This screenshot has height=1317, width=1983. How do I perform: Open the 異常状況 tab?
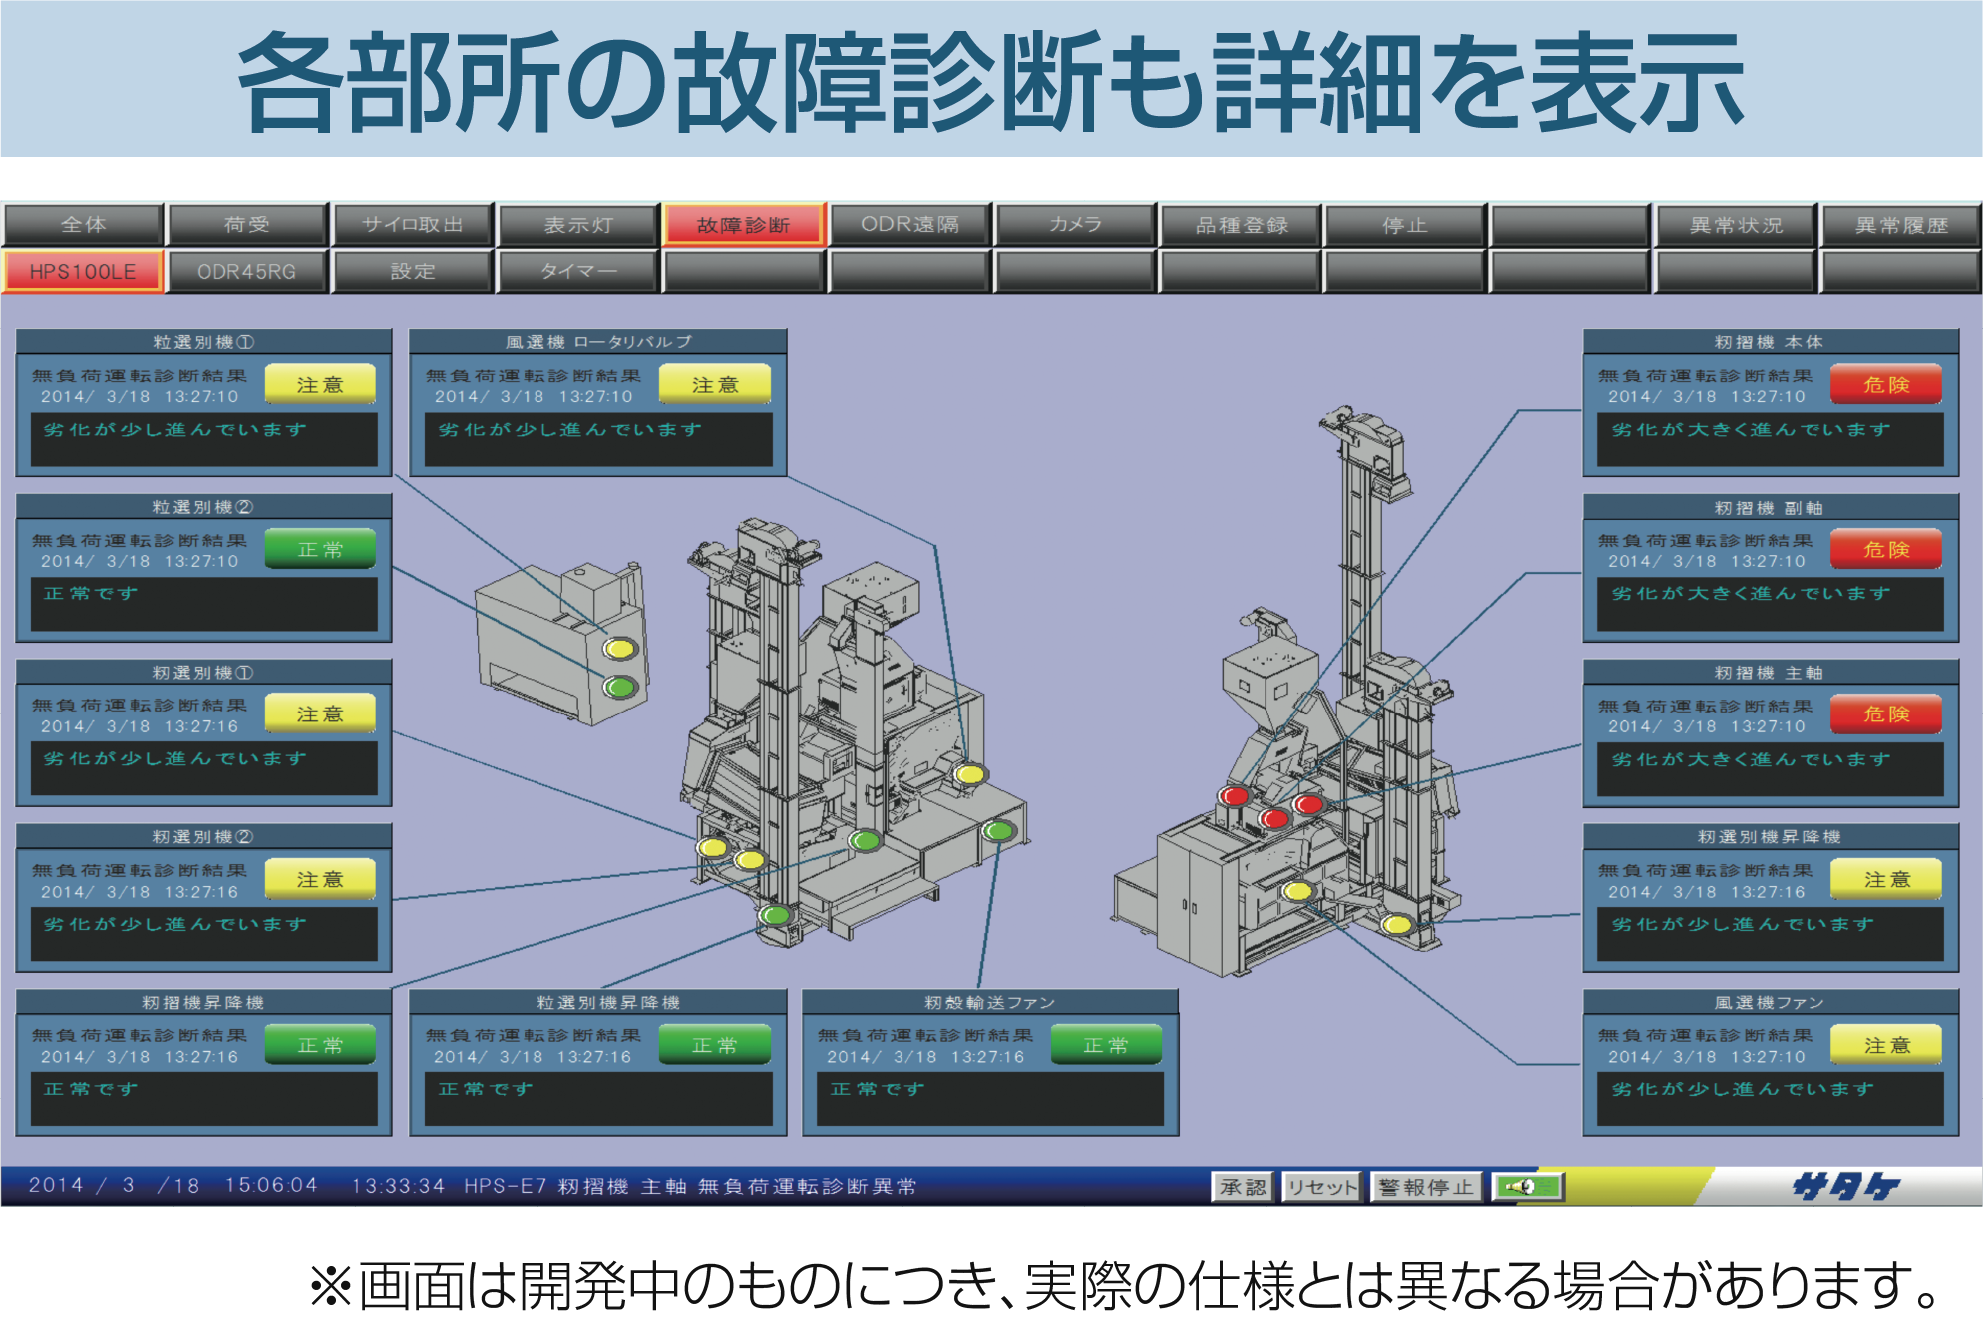coord(1736,225)
